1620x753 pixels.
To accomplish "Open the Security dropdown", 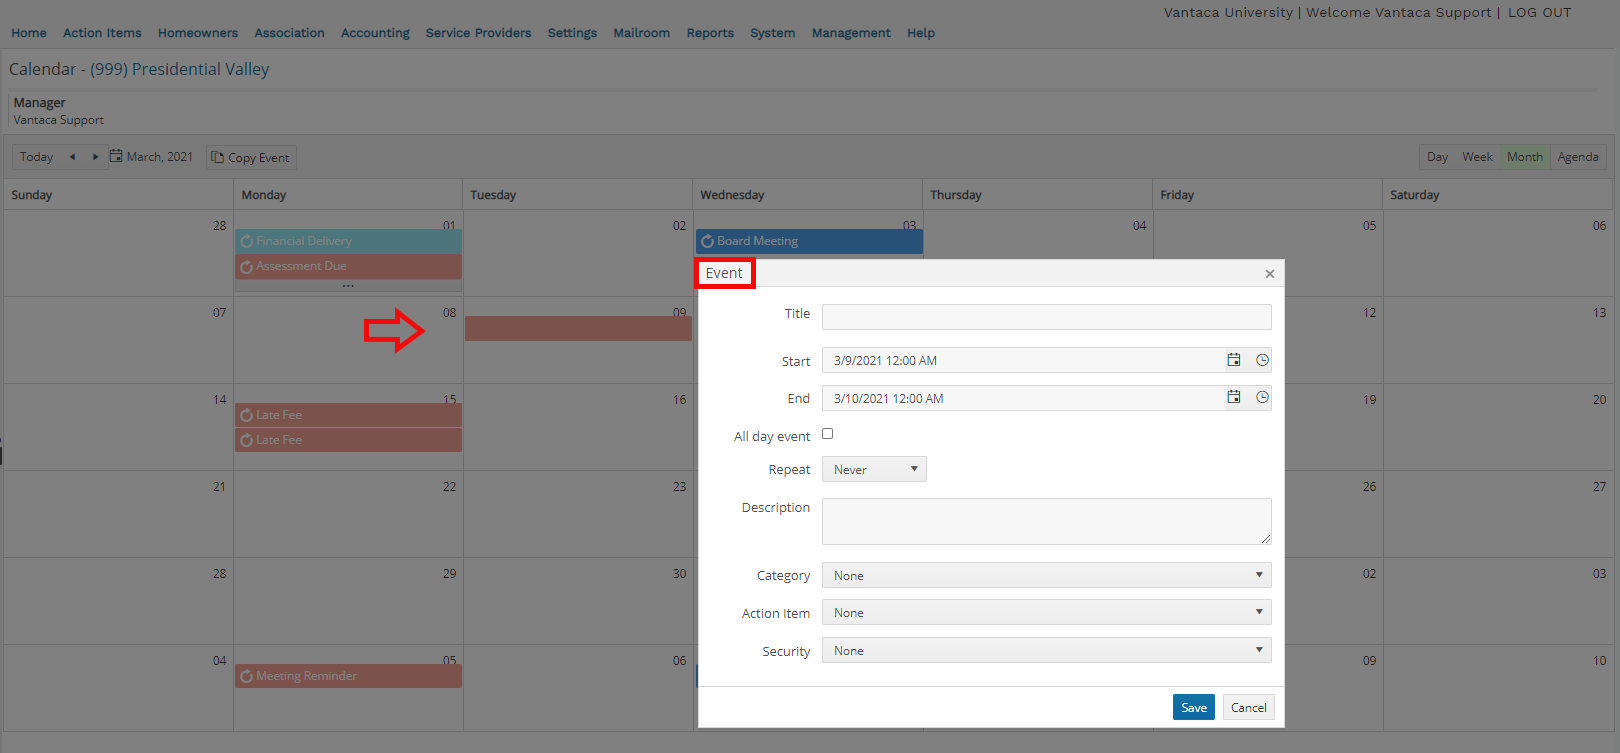I will (1046, 650).
